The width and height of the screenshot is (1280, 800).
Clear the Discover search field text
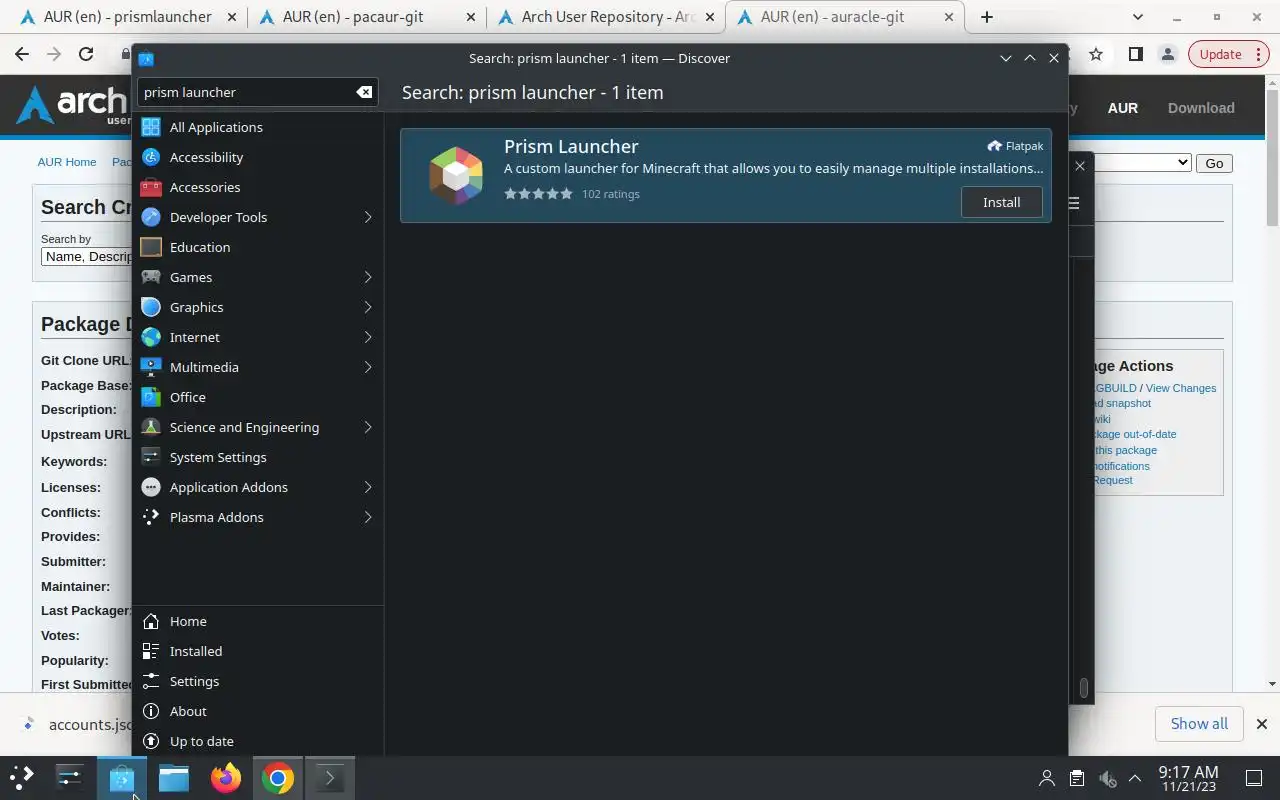(365, 92)
